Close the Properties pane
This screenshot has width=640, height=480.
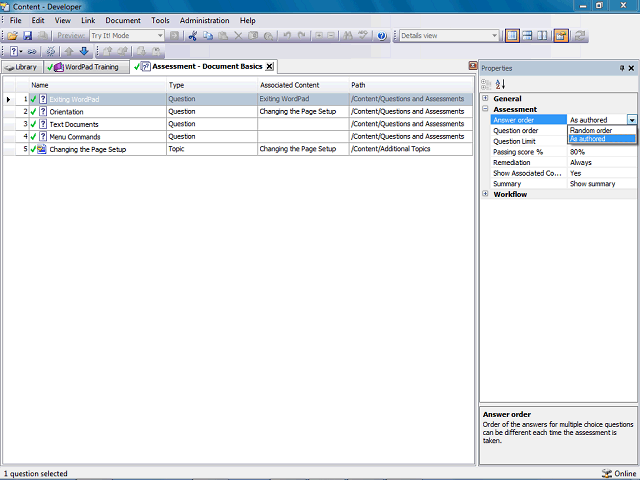631,68
